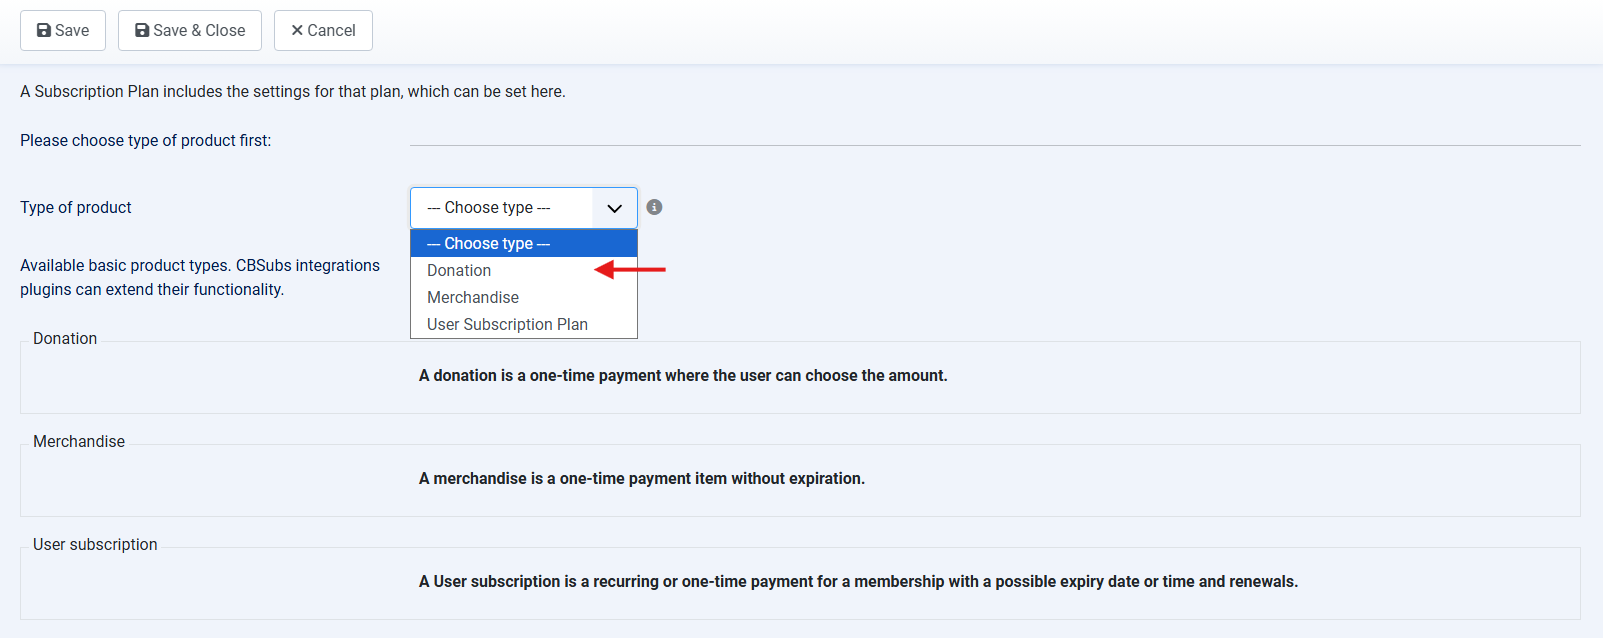Viewport: 1603px width, 638px height.
Task: Click the X icon on the Cancel button
Action: point(297,31)
